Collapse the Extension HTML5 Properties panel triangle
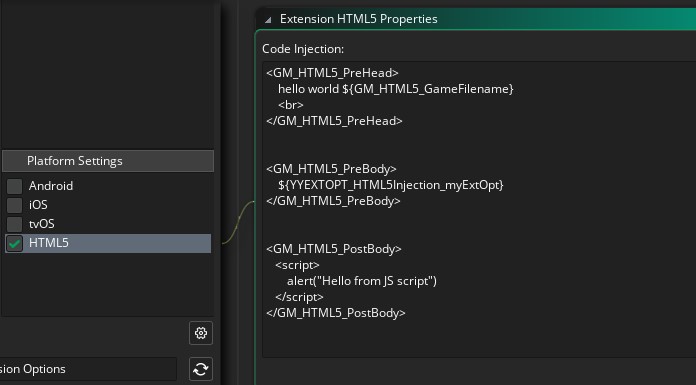The image size is (696, 385). point(268,20)
